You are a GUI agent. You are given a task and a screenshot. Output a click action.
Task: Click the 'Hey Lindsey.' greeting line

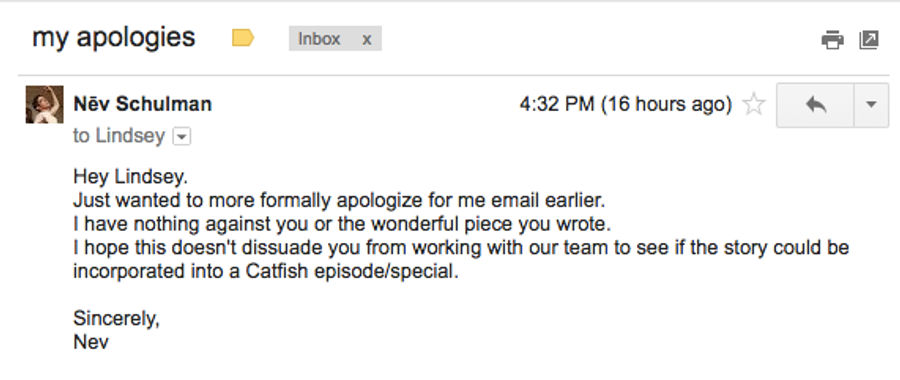(x=130, y=179)
